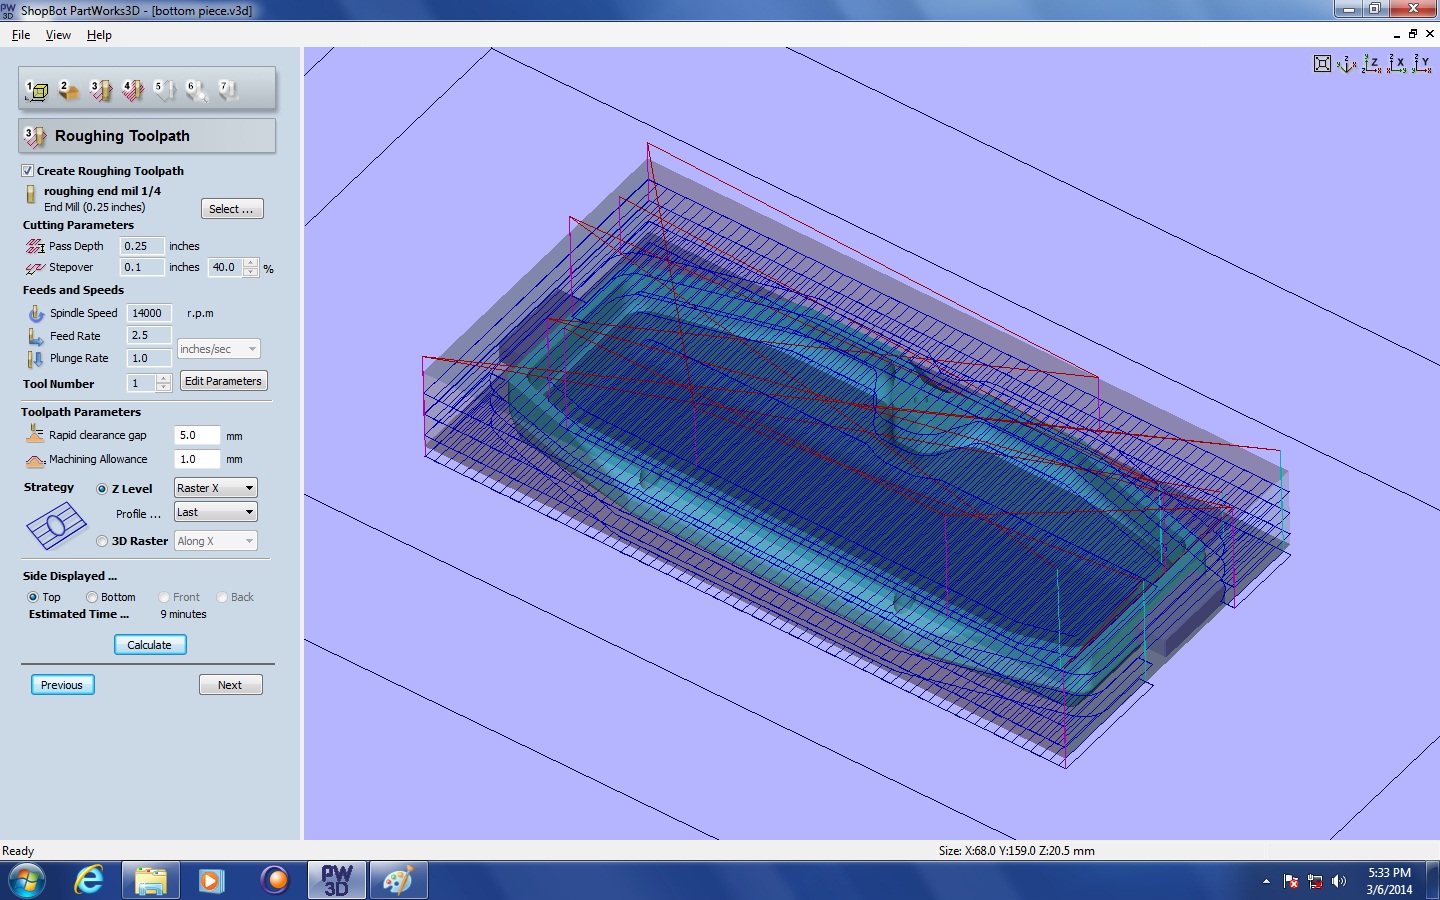Open step 5 cut-out toolpath icon
Viewport: 1440px width, 900px height.
tap(165, 91)
